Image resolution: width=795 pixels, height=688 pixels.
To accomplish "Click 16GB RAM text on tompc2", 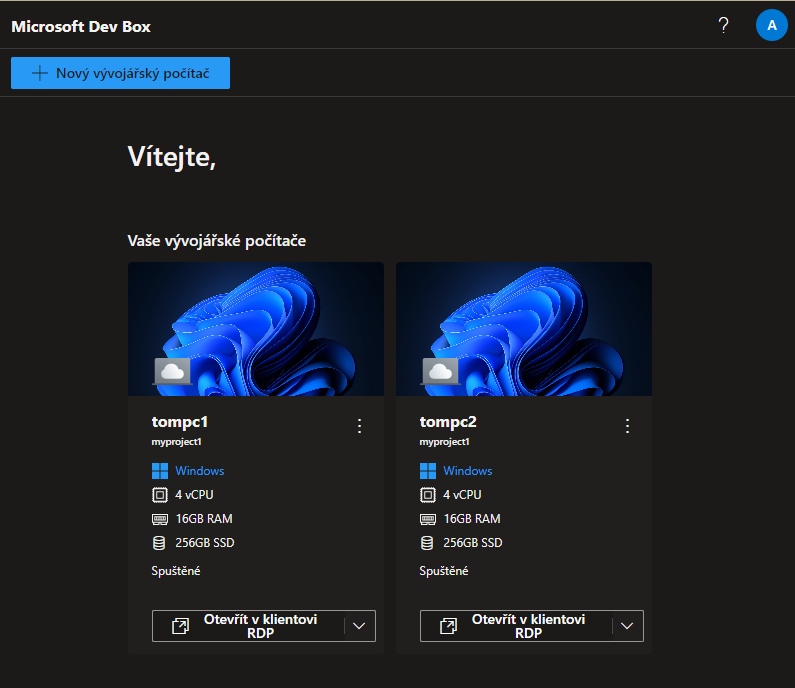I will point(472,519).
